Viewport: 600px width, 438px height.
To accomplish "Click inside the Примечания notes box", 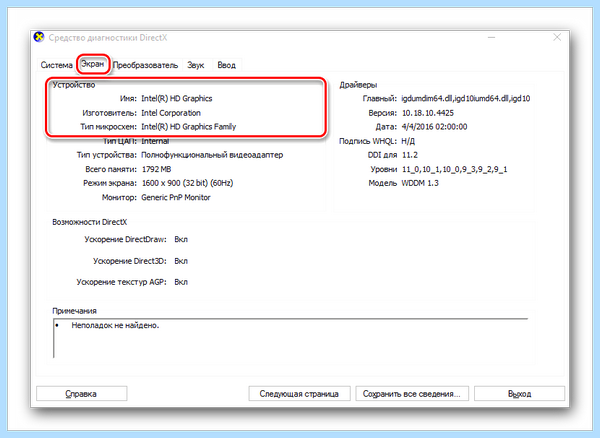I will (x=291, y=339).
